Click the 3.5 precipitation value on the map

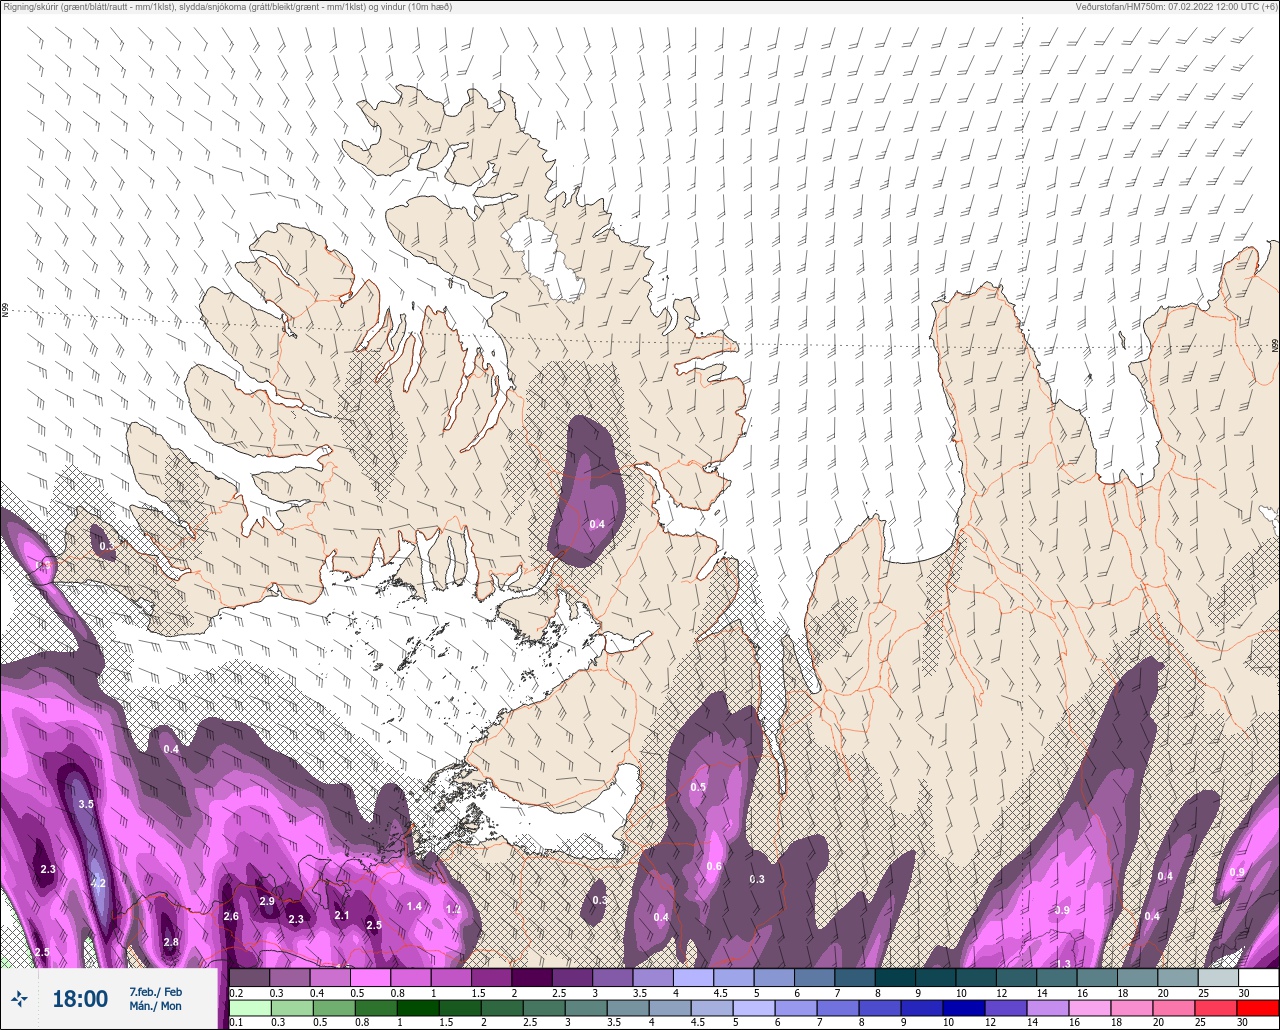[86, 804]
